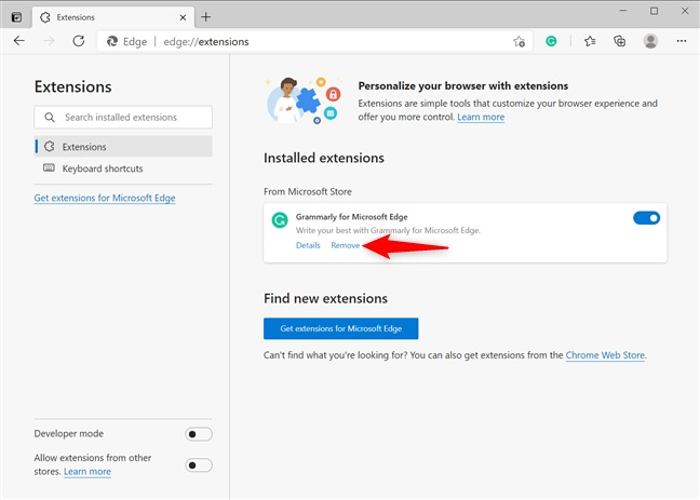
Task: Click the extensions illustration image
Action: click(304, 101)
